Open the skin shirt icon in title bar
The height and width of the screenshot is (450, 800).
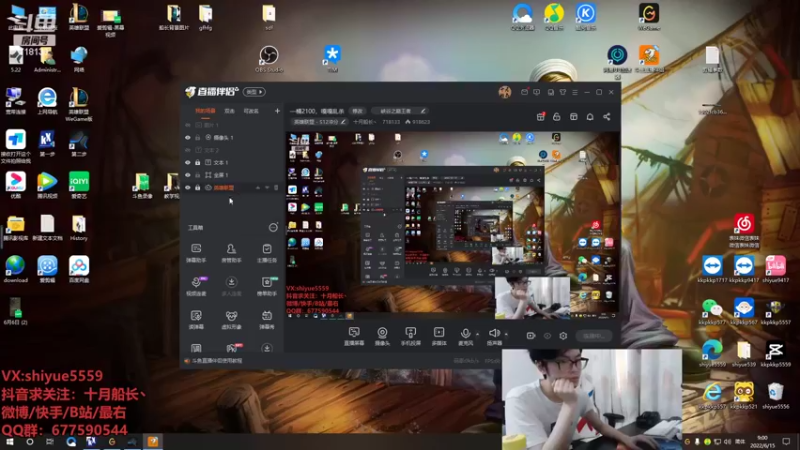click(563, 92)
